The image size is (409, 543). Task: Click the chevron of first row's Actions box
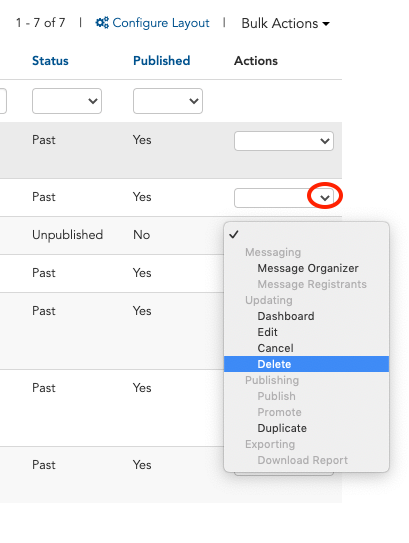tap(325, 141)
